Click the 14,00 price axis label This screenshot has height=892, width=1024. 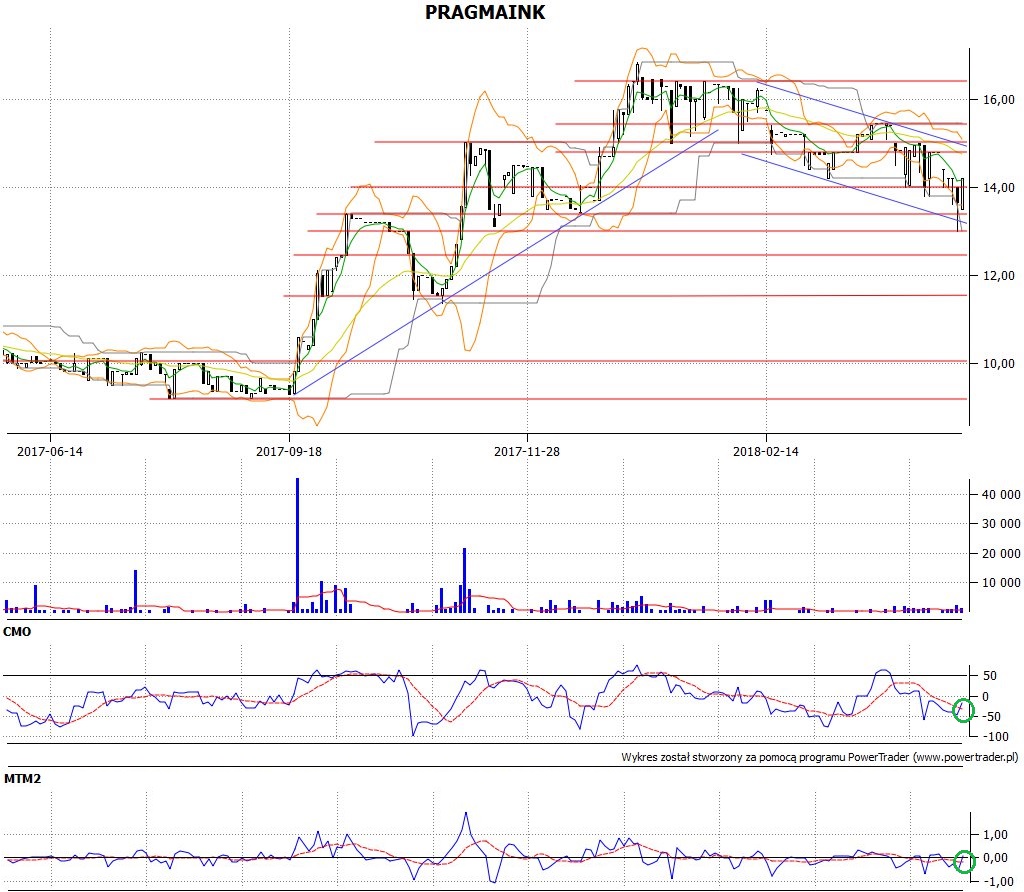(999, 188)
